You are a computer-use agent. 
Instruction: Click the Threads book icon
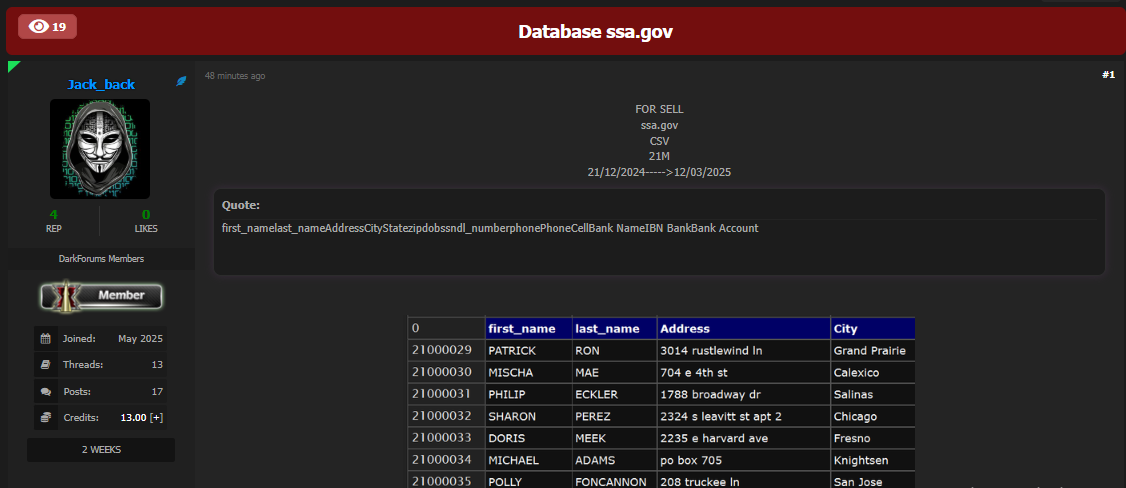[46, 365]
